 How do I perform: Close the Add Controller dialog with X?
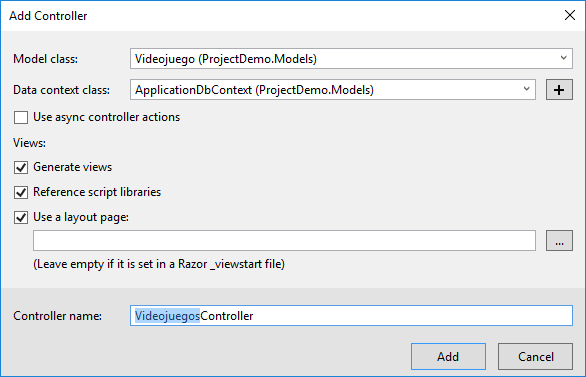tap(570, 15)
